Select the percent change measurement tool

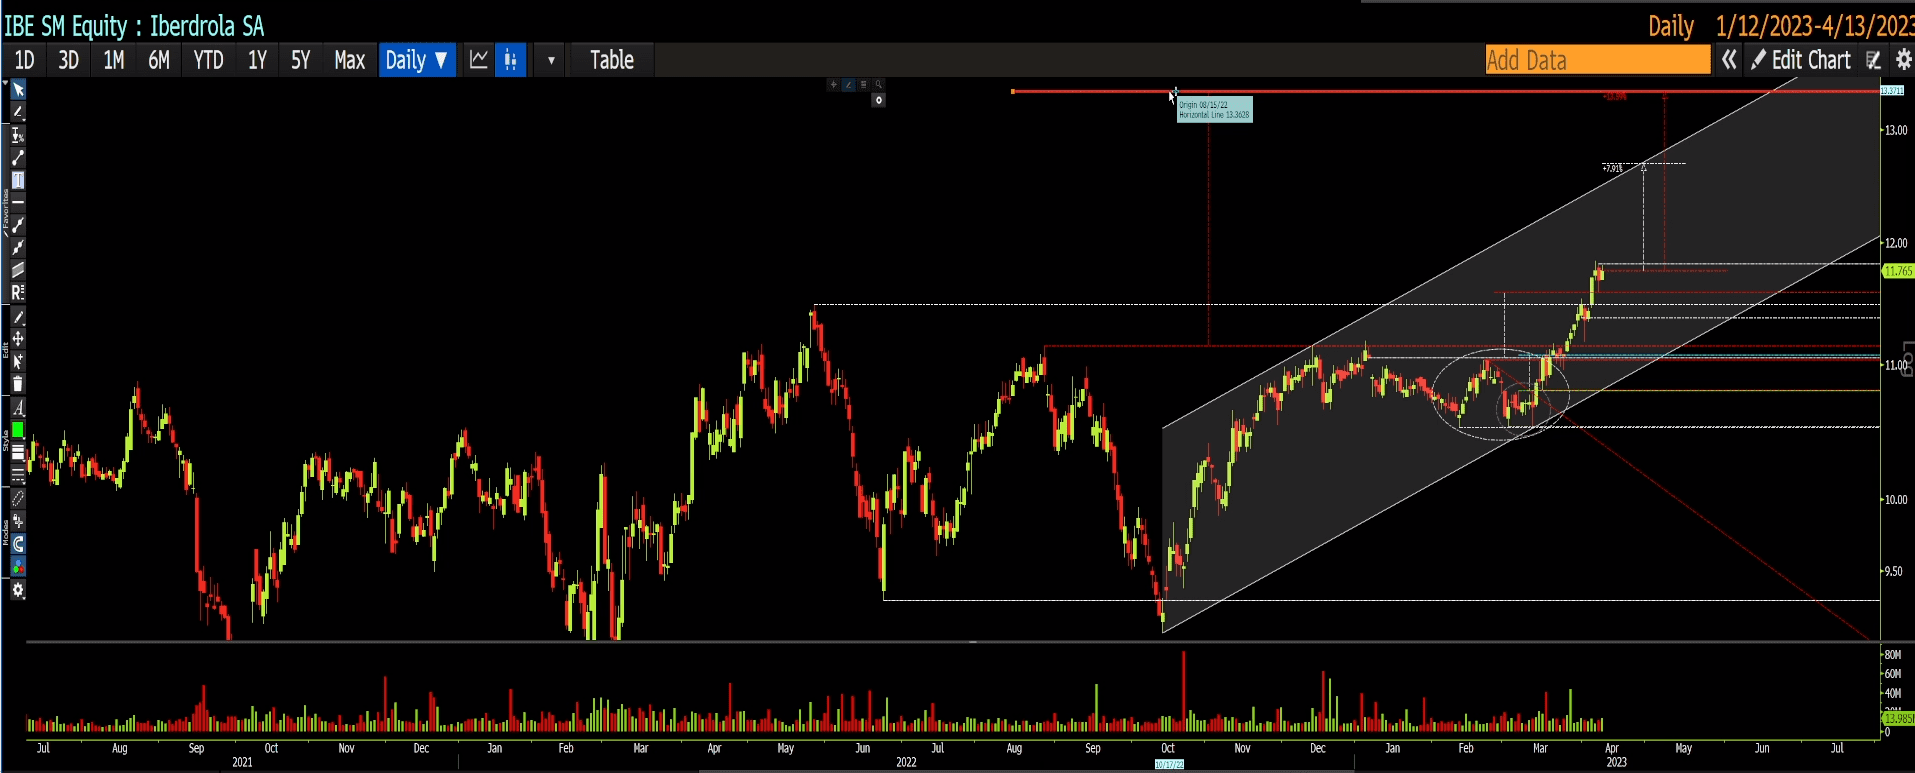click(18, 135)
